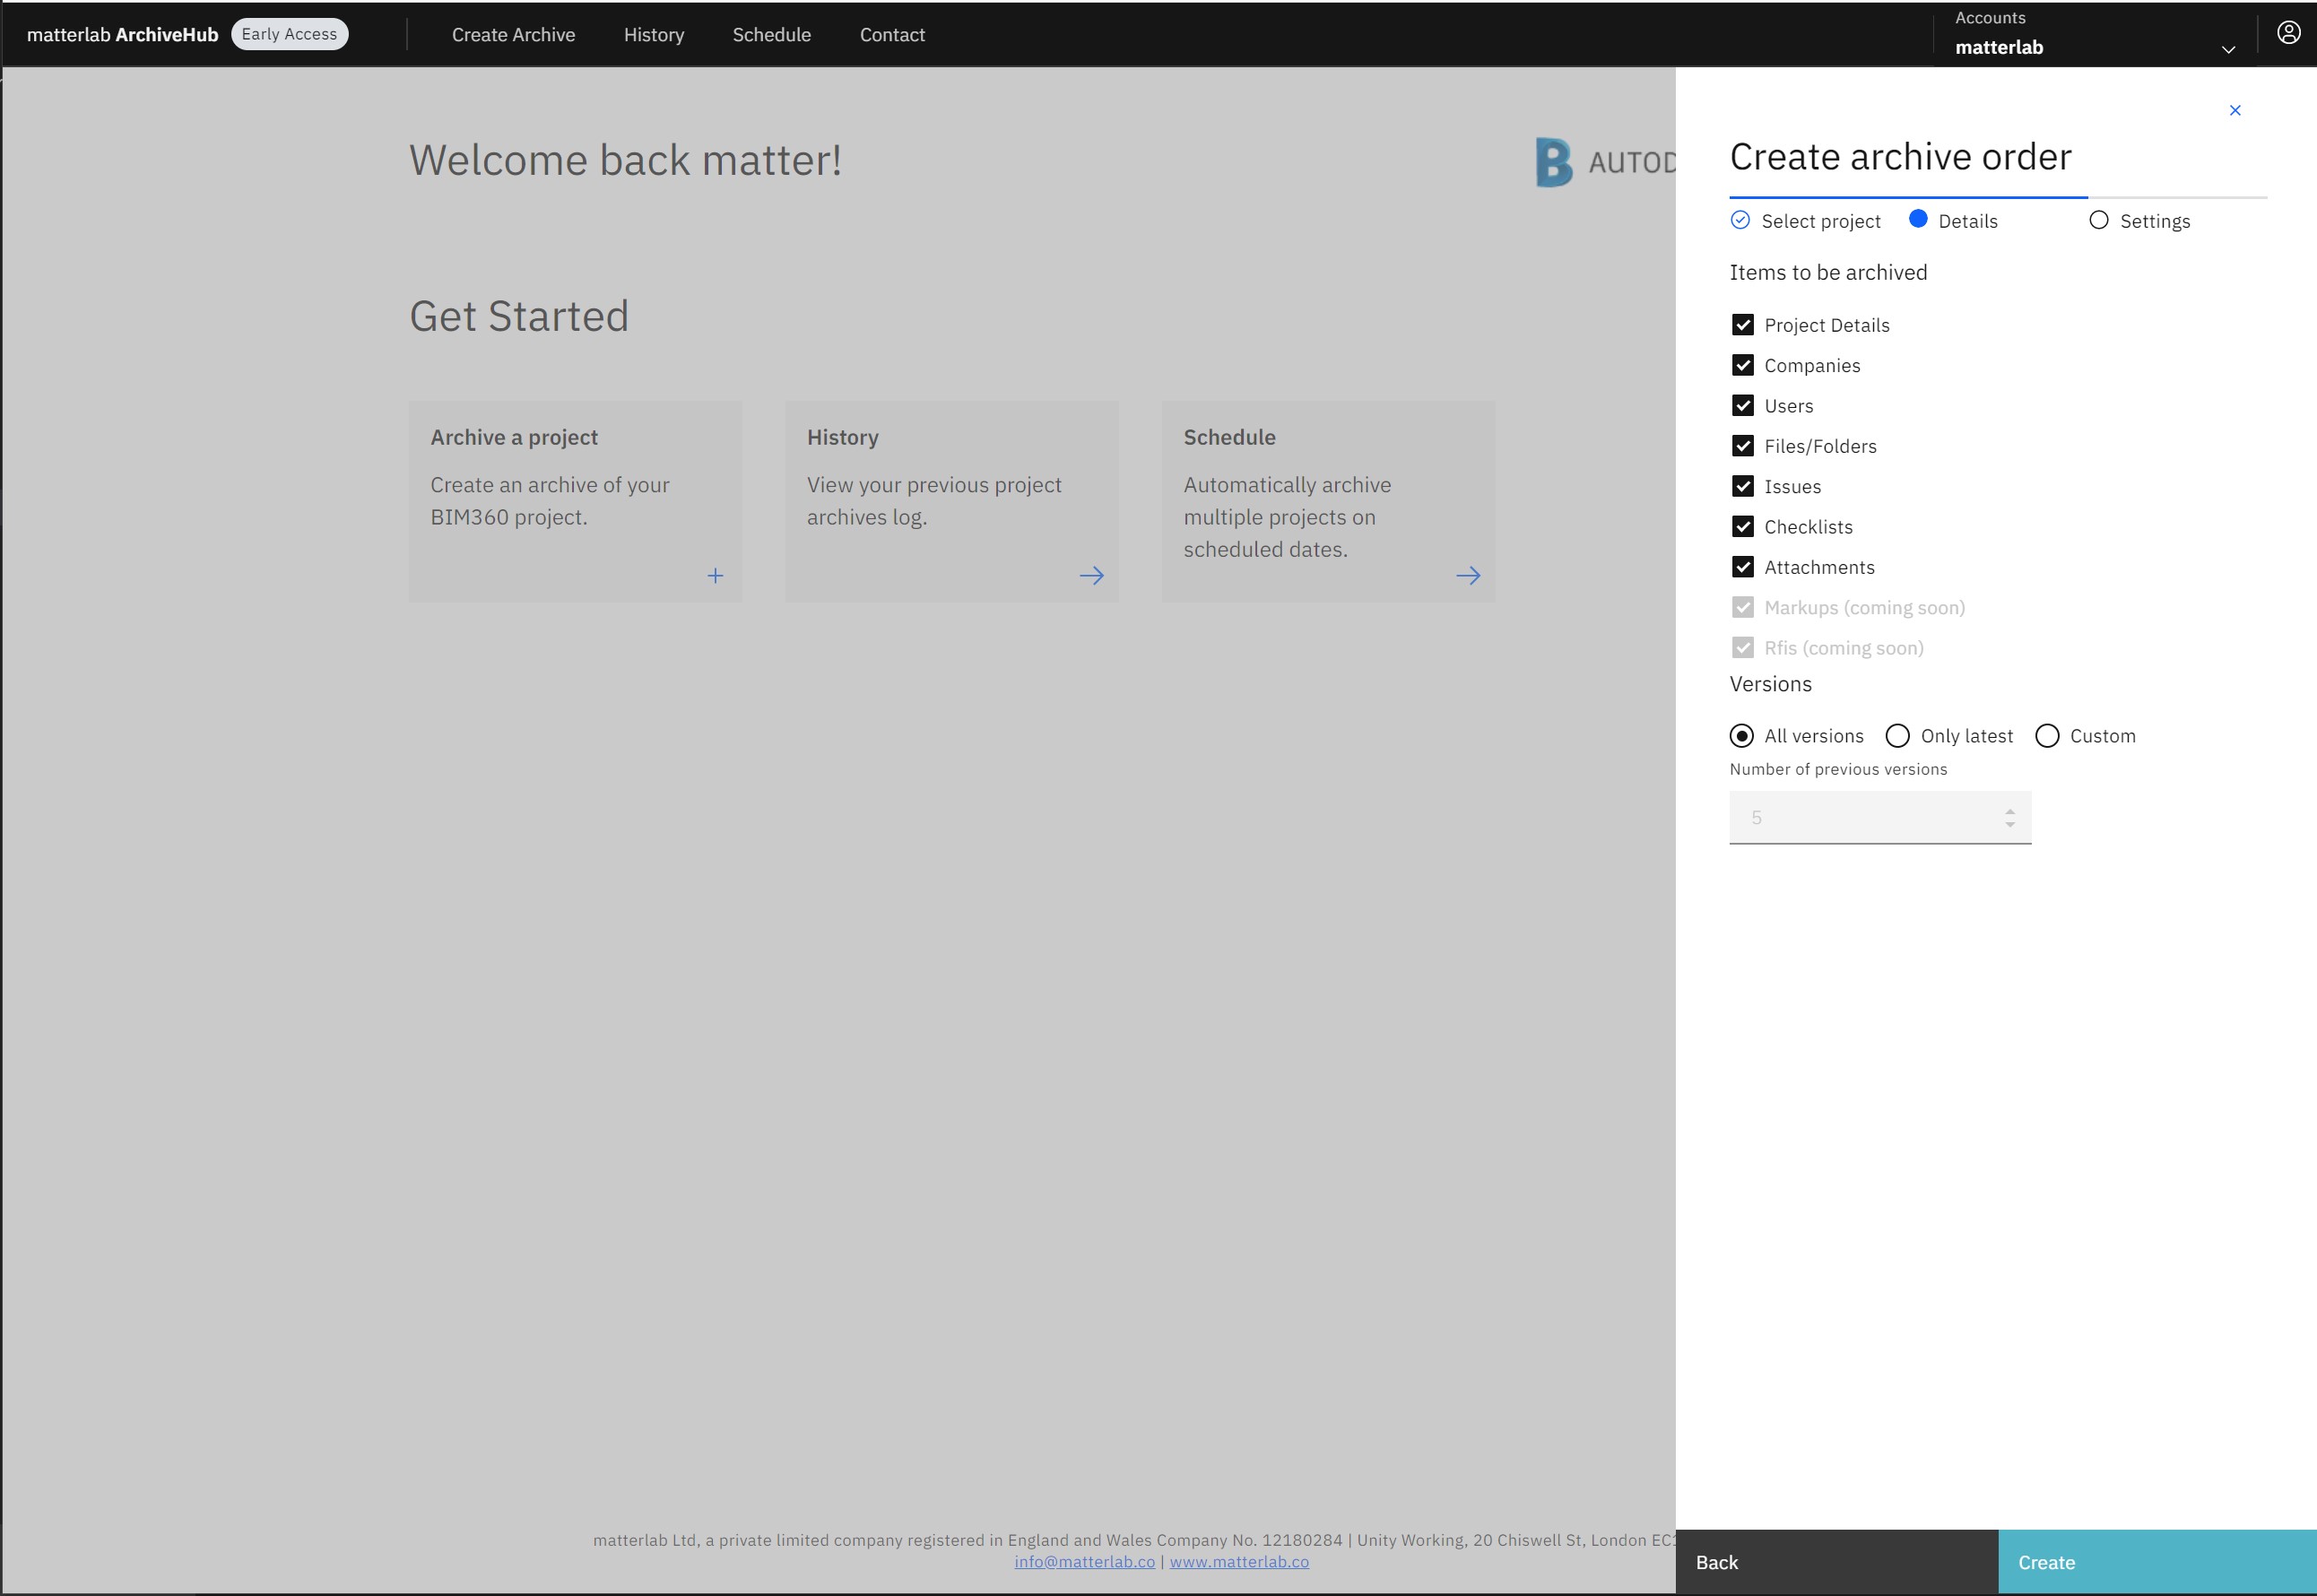Viewport: 2317px width, 1596px height.
Task: Click the arrow icon on History card
Action: pyautogui.click(x=1091, y=576)
